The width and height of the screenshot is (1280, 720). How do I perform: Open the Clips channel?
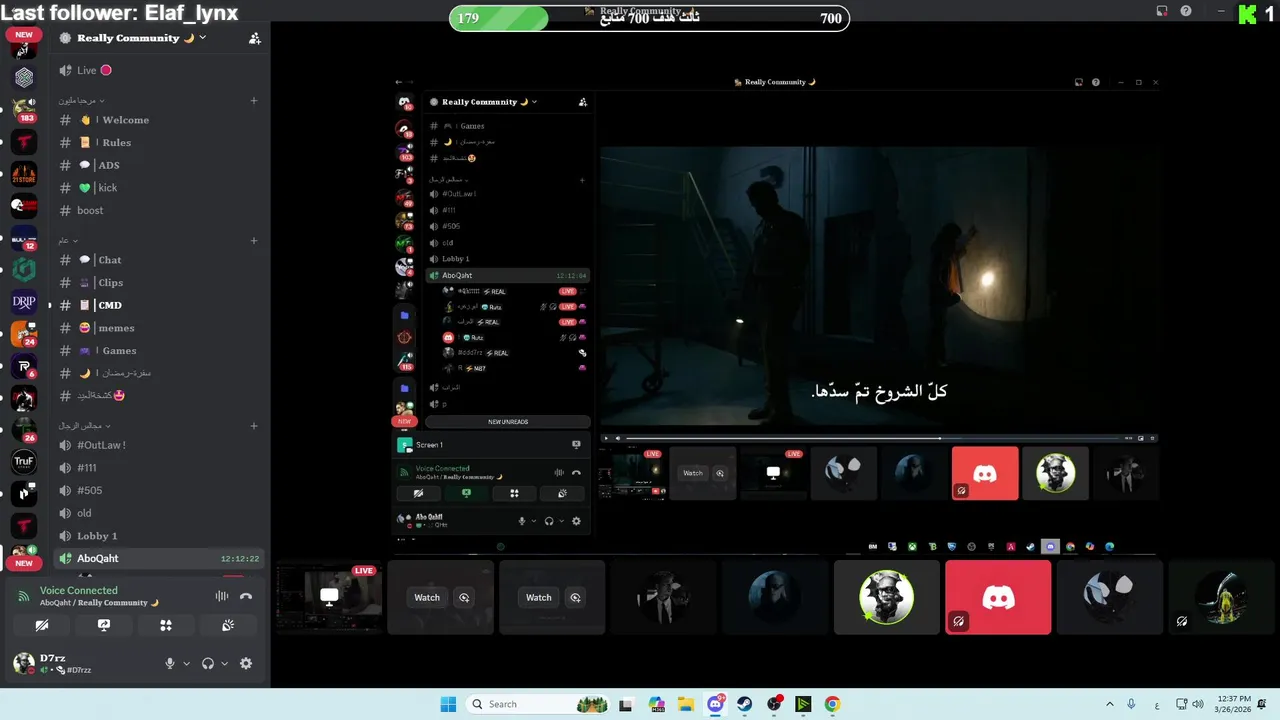pyautogui.click(x=159, y=283)
